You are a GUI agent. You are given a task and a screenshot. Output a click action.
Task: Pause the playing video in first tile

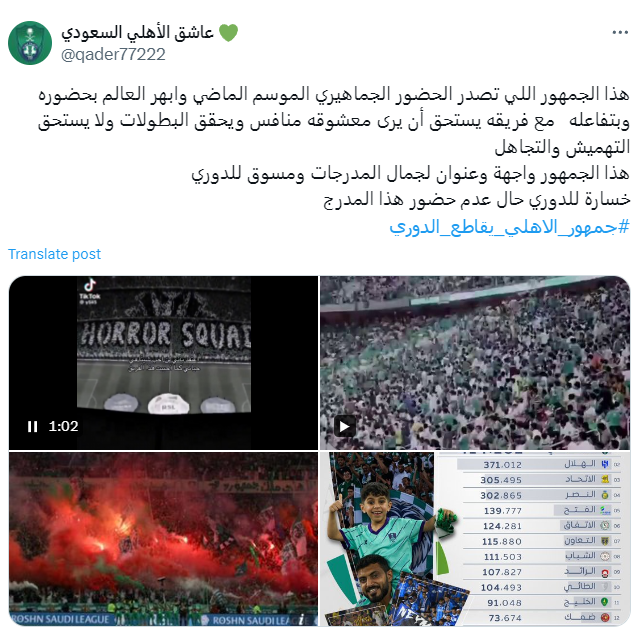(32, 426)
